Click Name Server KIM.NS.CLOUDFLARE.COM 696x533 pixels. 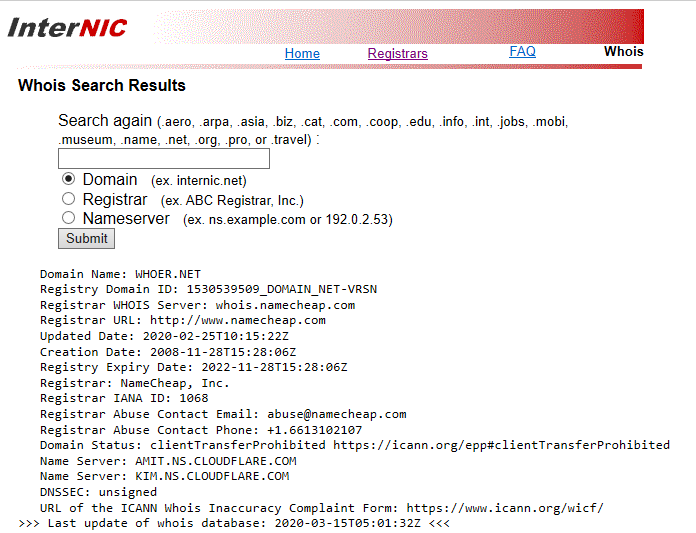(165, 476)
